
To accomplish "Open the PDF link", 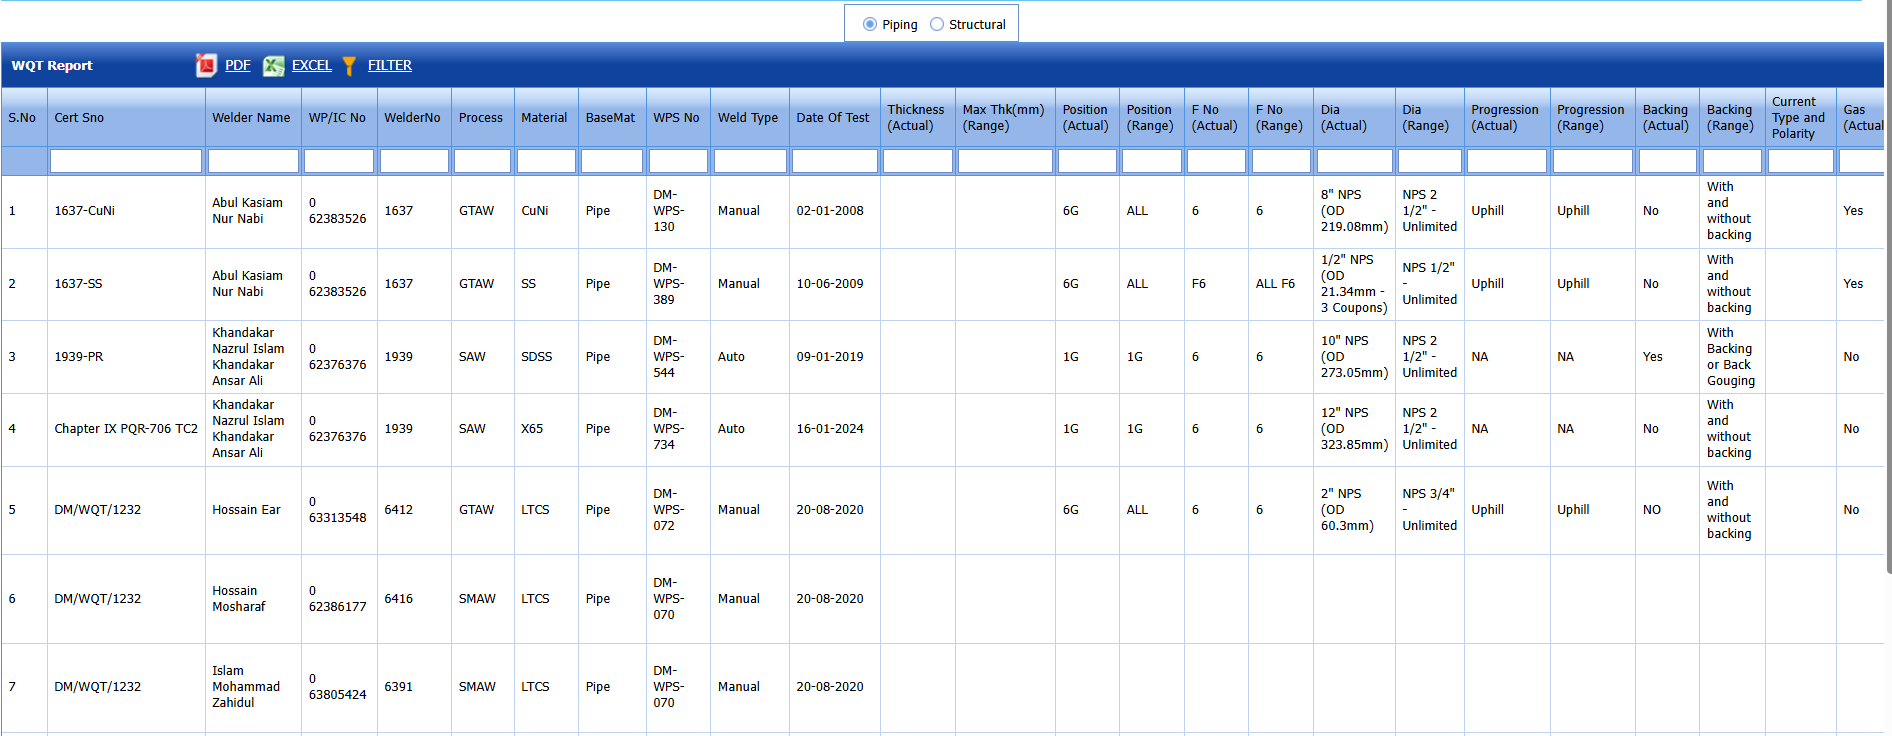I will pos(238,66).
